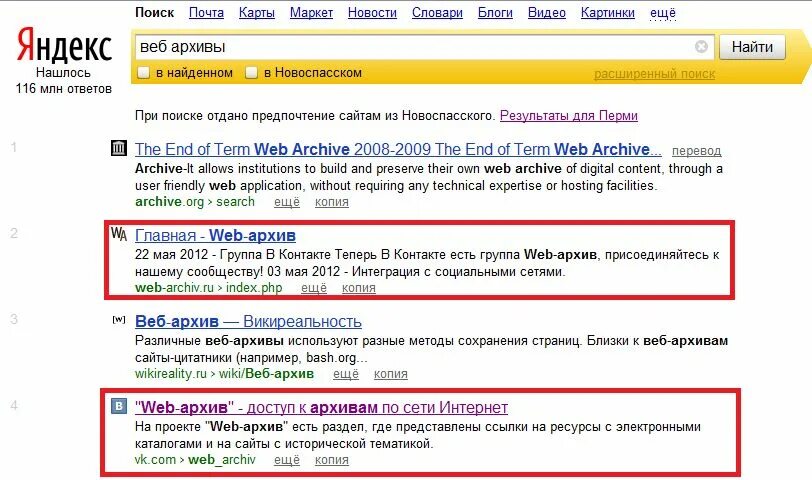This screenshot has width=812, height=480.
Task: Click the VK favicon in result 4
Action: click(119, 406)
